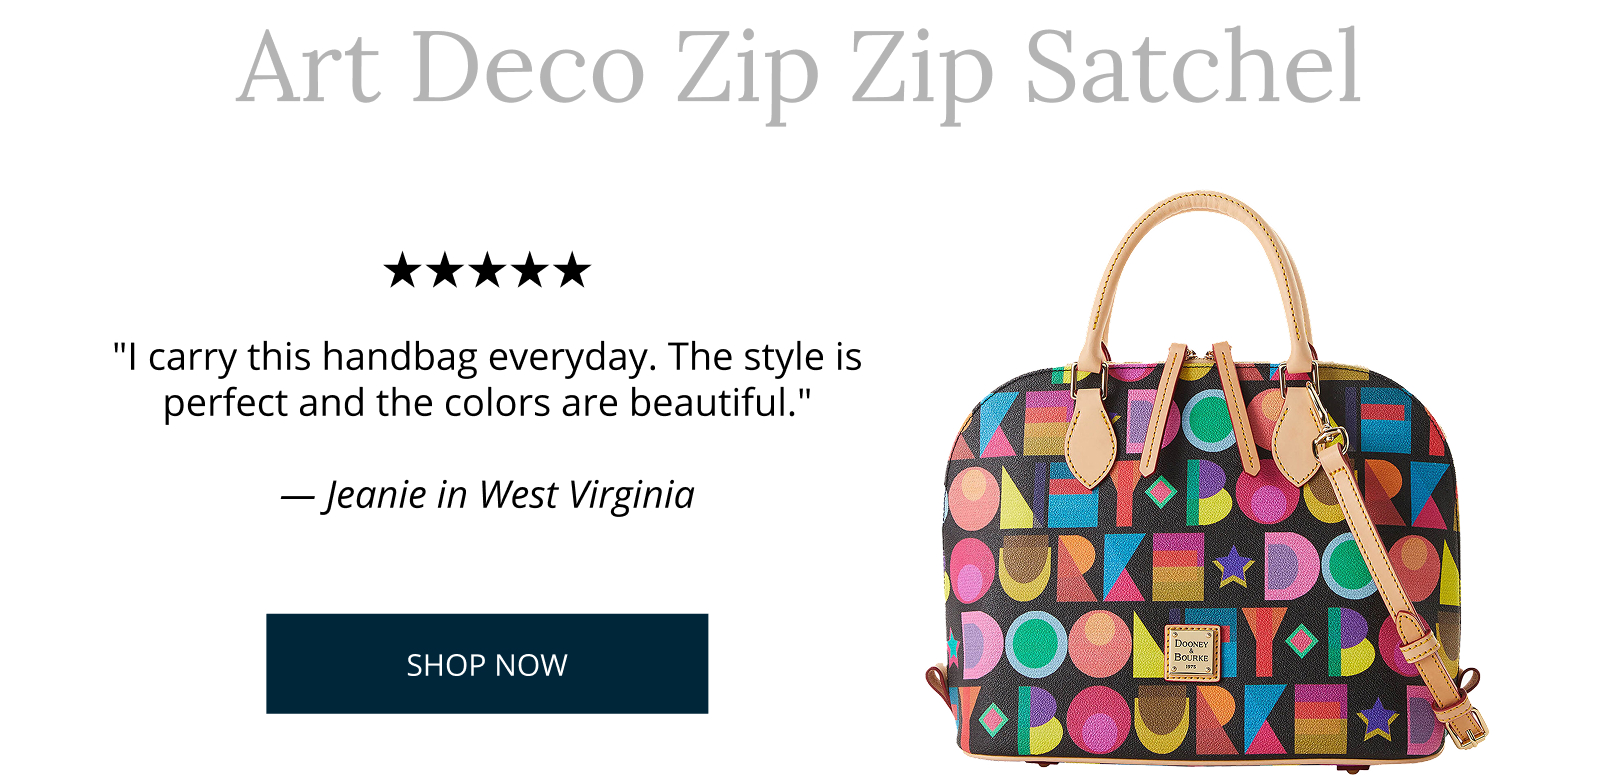Image resolution: width=1600 pixels, height=775 pixels.
Task: Select the fifth rating star
Action: pyautogui.click(x=573, y=270)
